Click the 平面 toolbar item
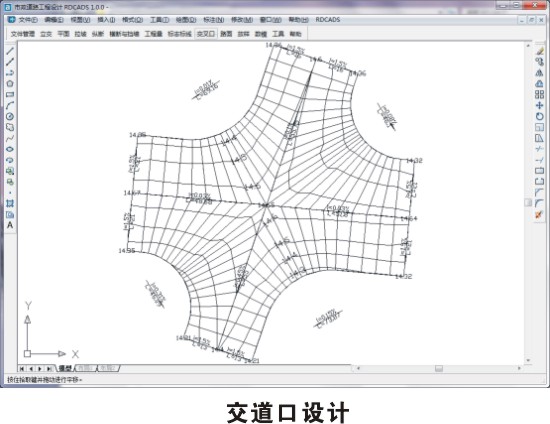Screen dimensions: 550x424 (63, 34)
